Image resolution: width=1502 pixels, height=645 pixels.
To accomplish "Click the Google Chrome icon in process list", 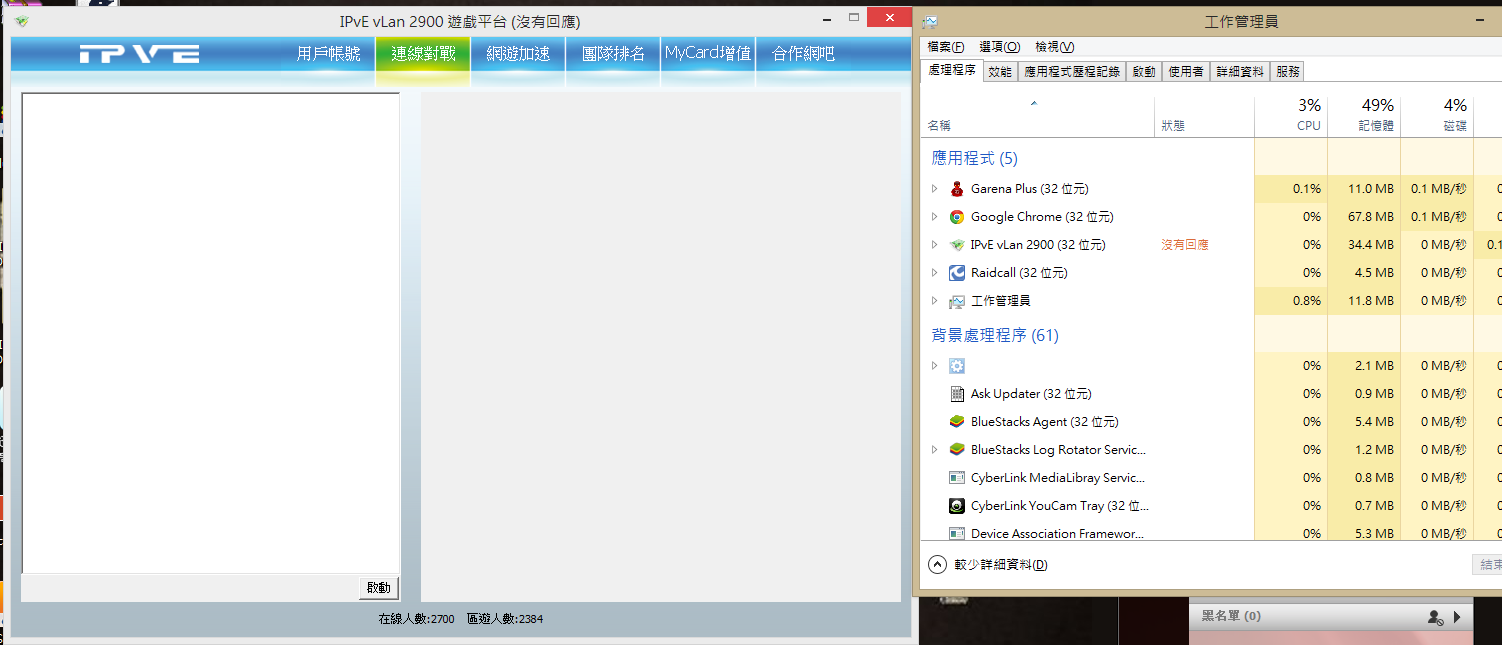I will tap(957, 217).
